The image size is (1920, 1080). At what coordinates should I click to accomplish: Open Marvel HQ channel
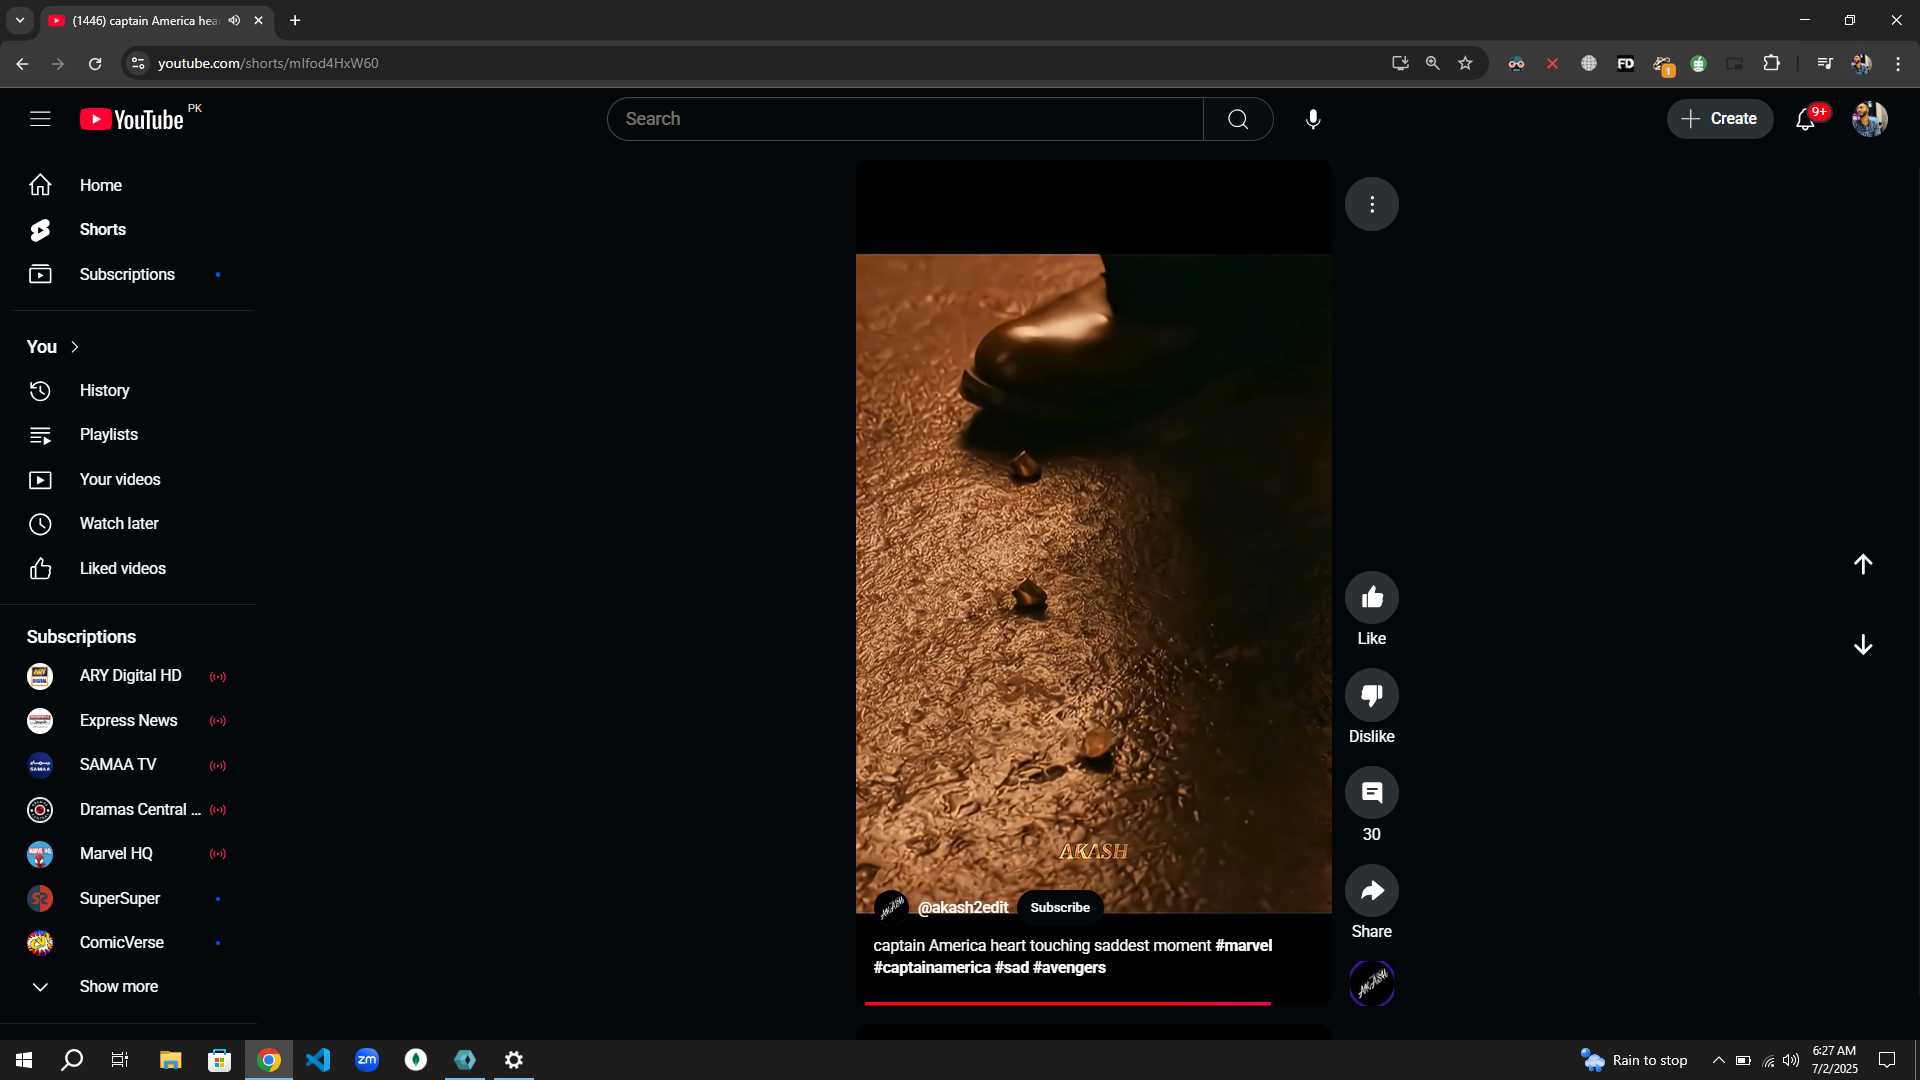(127, 854)
